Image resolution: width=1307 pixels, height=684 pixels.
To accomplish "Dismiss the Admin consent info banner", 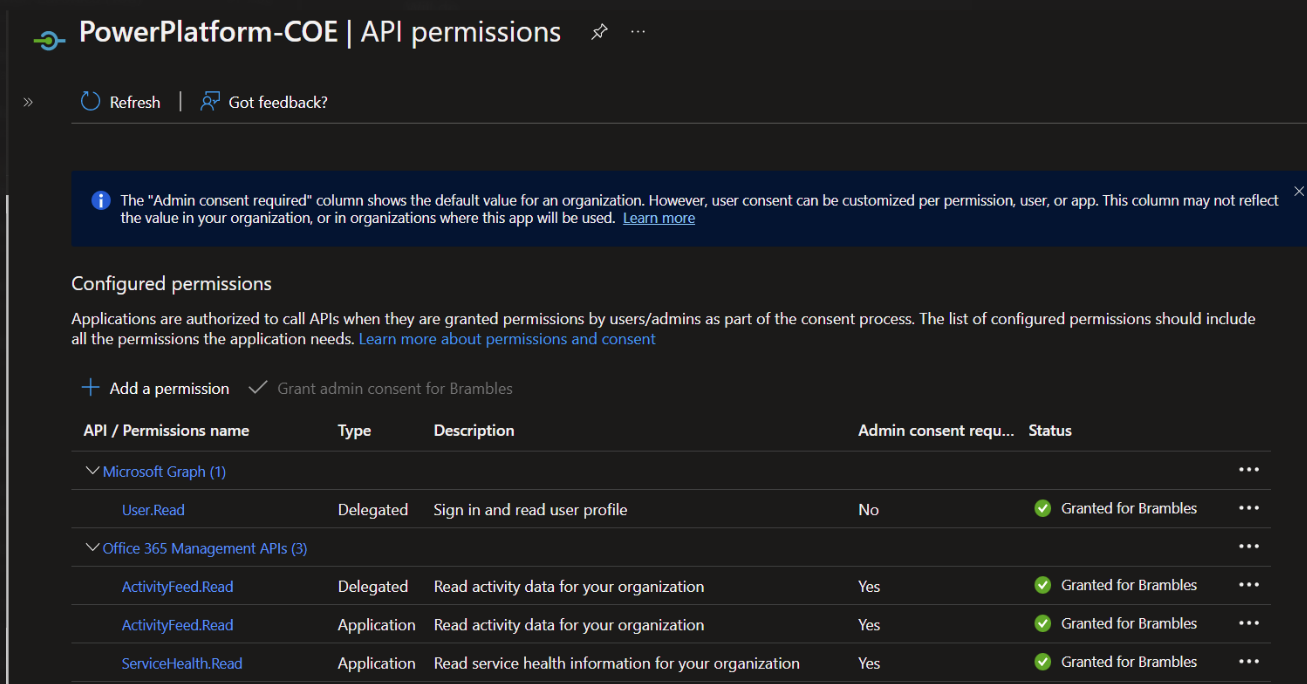I will coord(1298,190).
